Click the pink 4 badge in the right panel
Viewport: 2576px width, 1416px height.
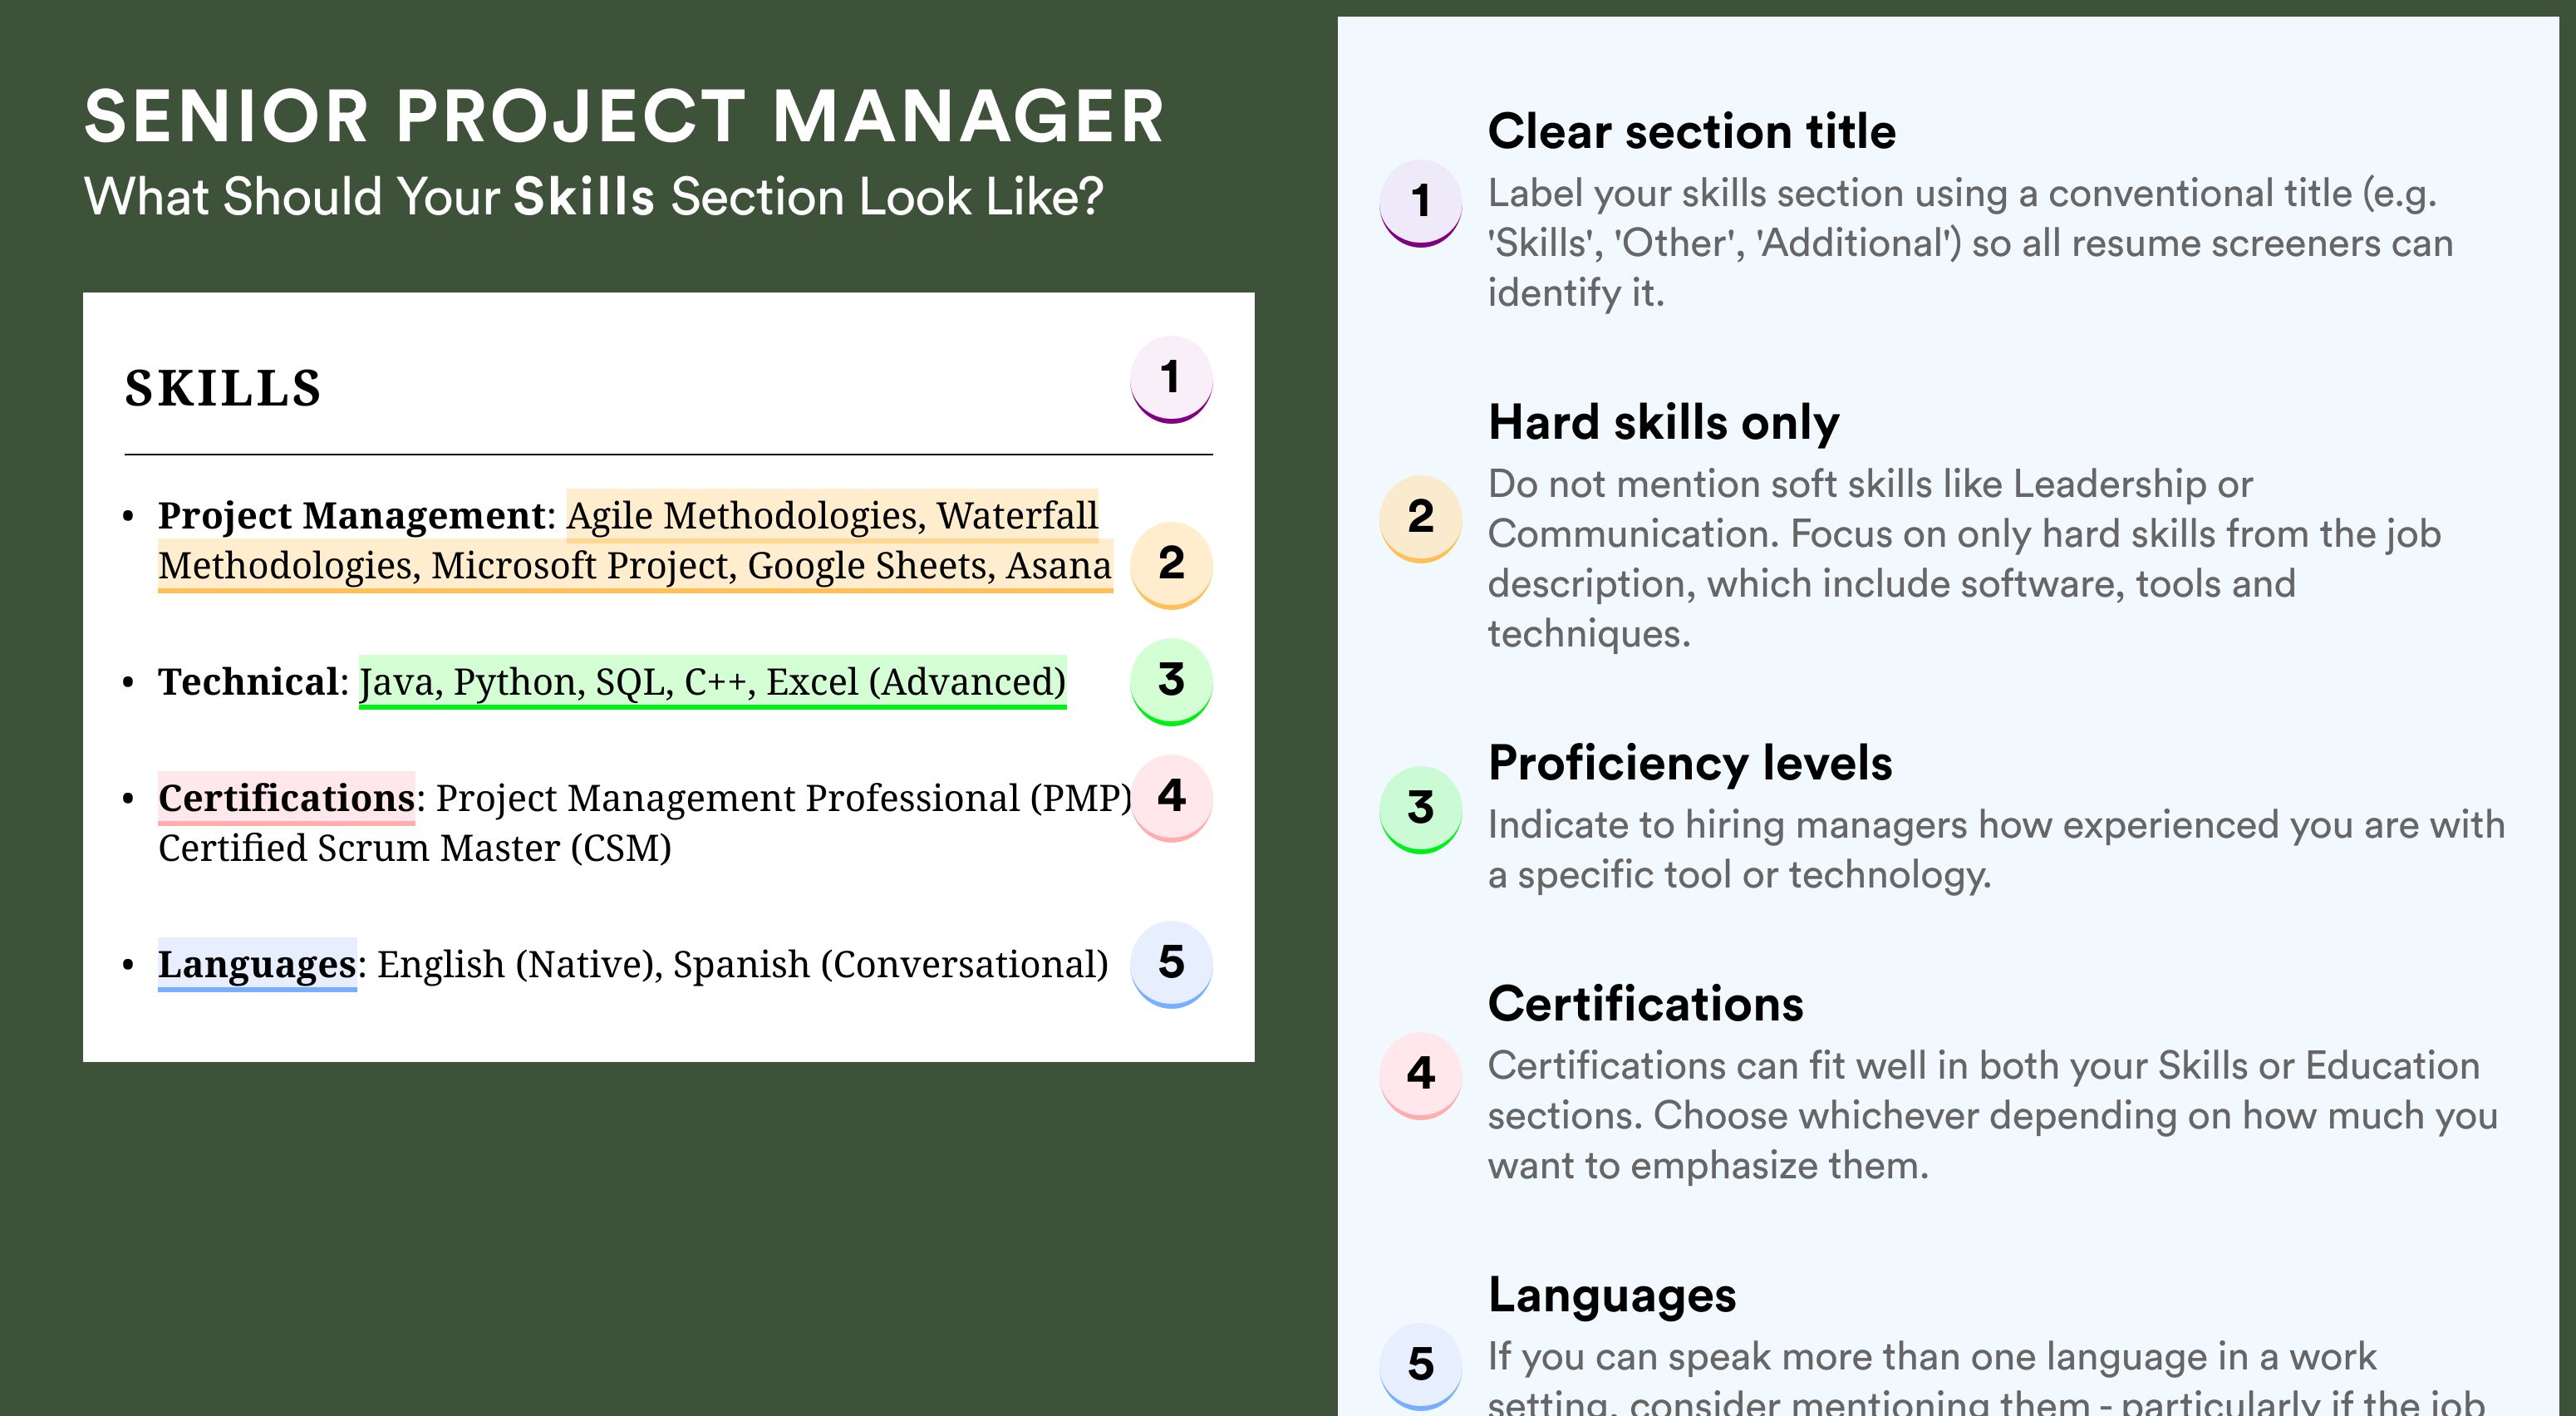1421,1076
